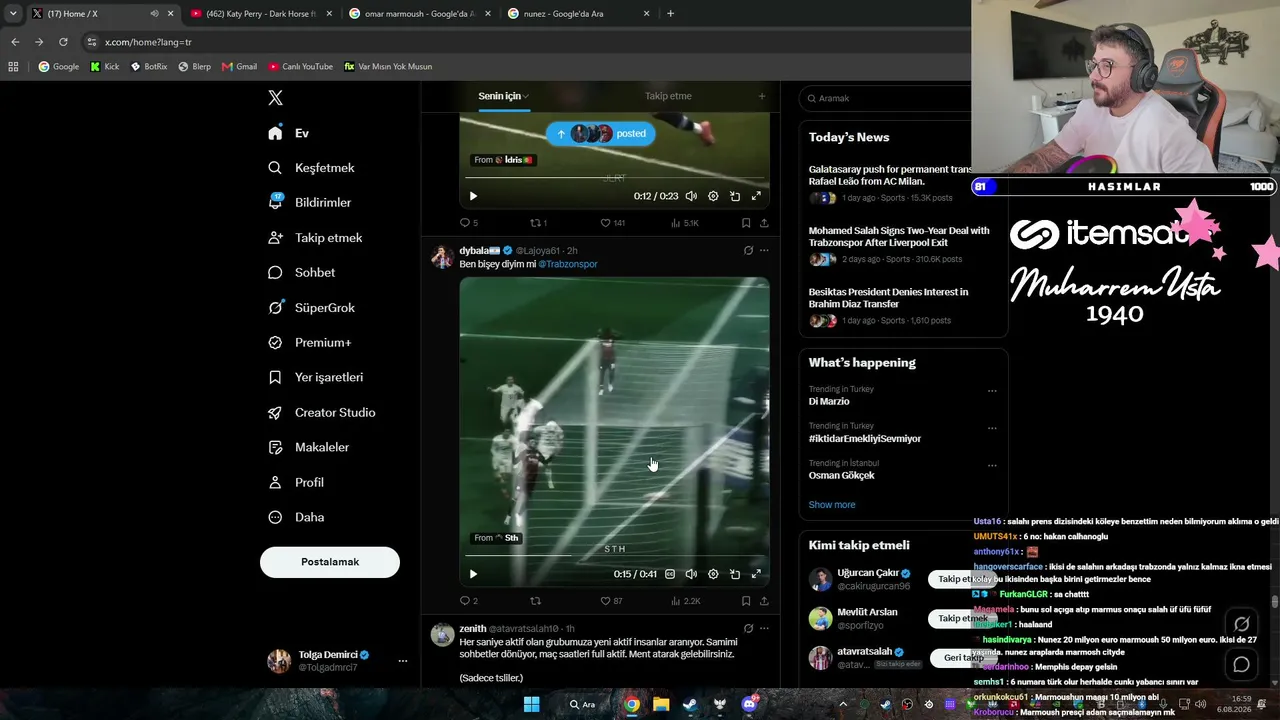Mute the İdris video volume
Screen dimensions: 1280x720
coord(691,196)
